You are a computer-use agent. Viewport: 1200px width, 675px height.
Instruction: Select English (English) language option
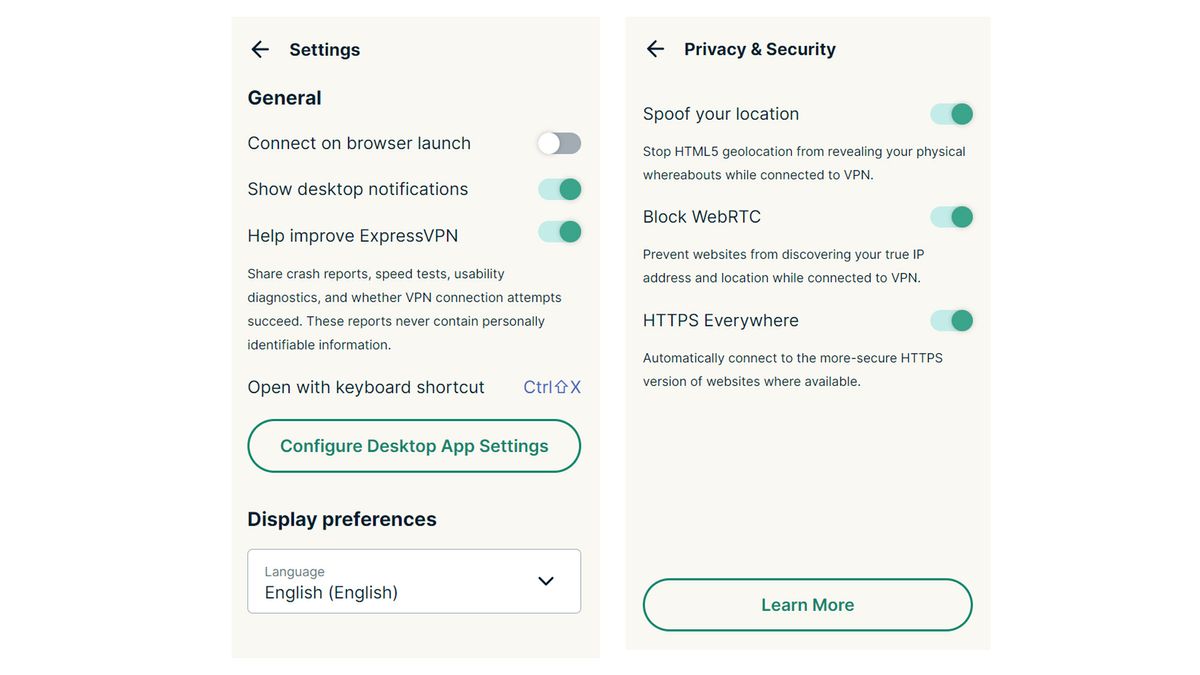[331, 592]
